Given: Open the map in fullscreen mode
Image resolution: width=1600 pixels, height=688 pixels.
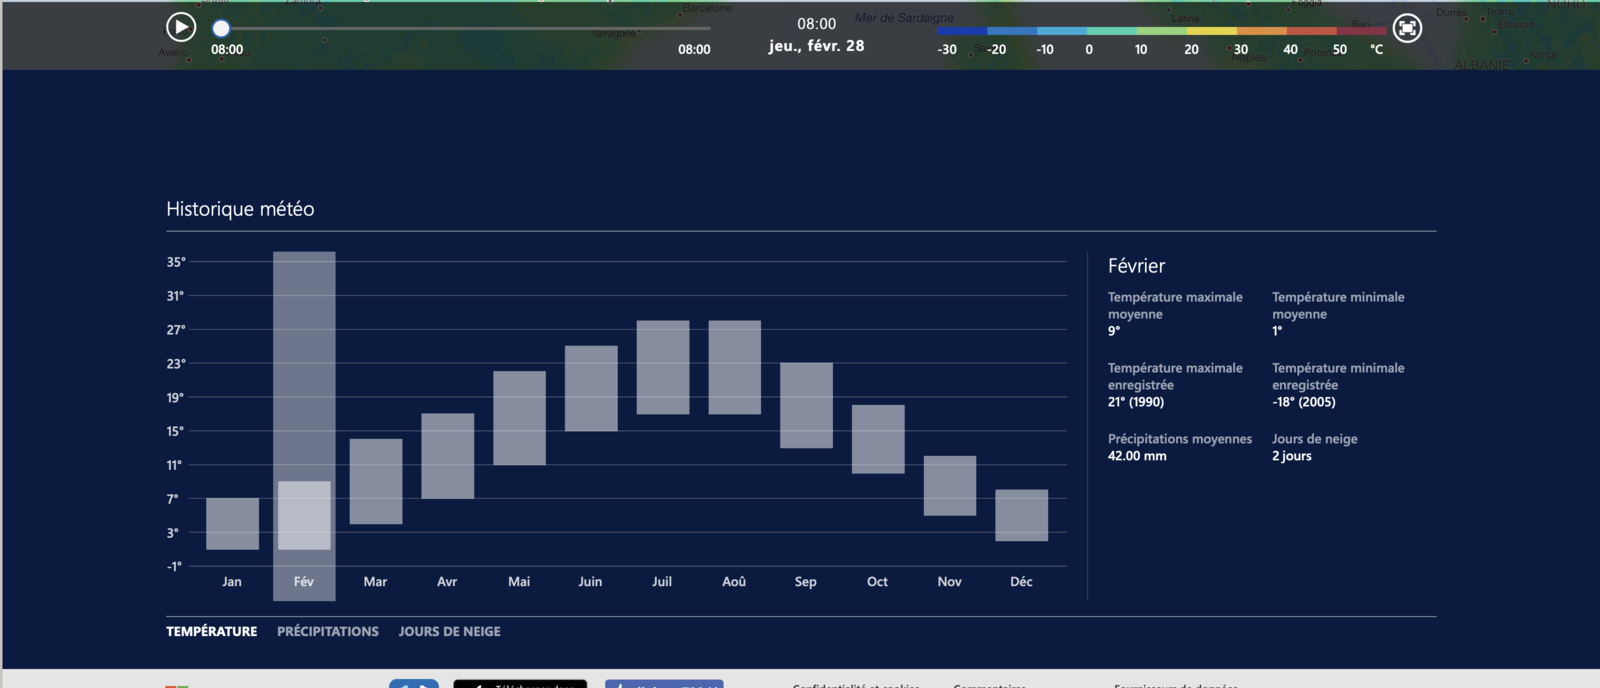Looking at the screenshot, I should tap(1407, 28).
